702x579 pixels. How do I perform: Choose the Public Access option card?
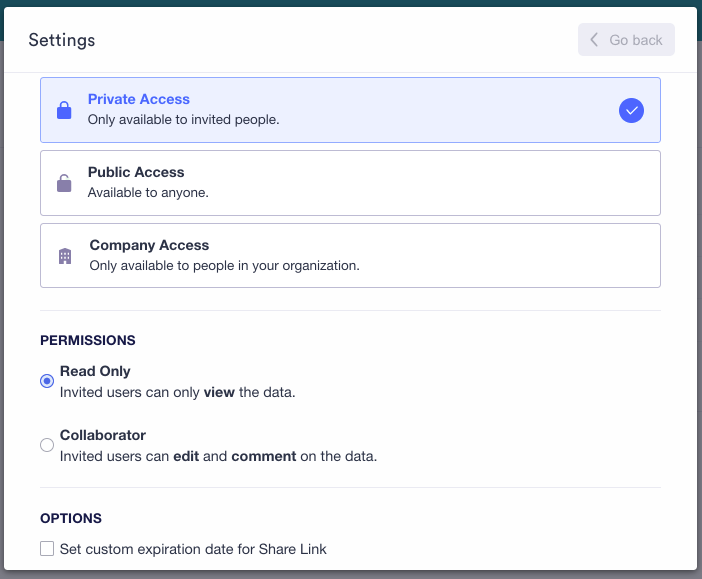[350, 183]
